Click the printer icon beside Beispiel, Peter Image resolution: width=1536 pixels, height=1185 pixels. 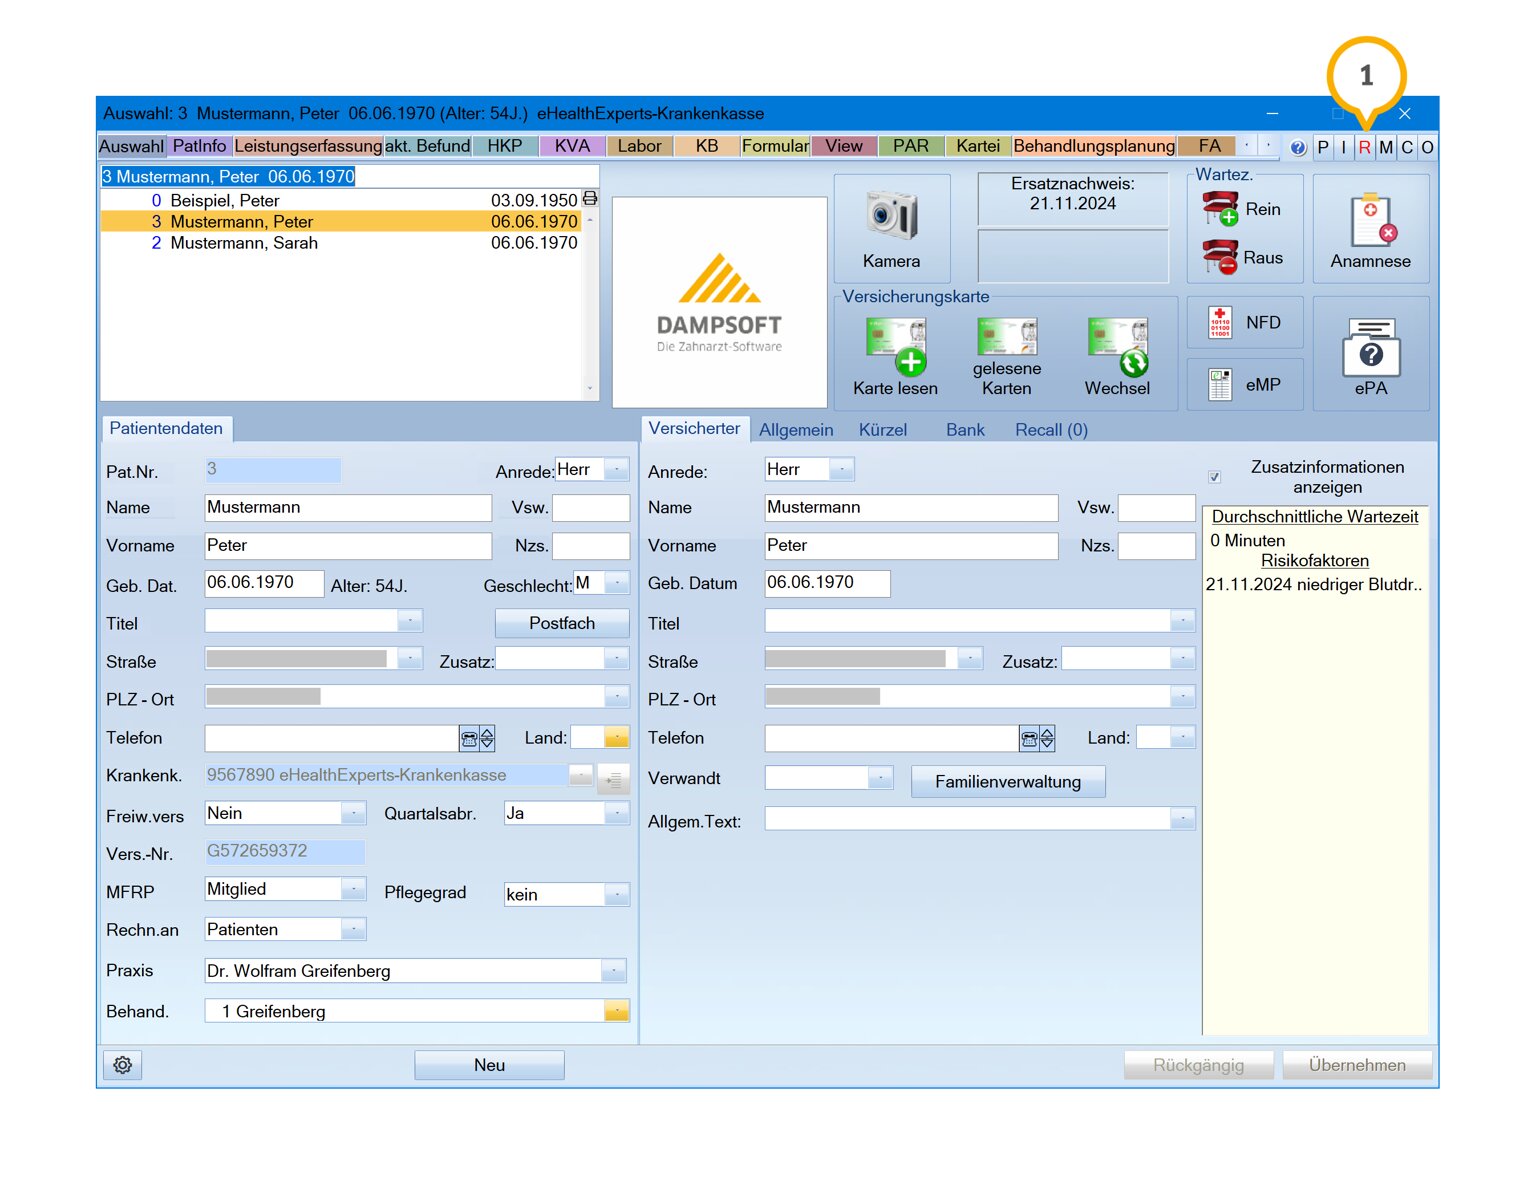pyautogui.click(x=590, y=199)
